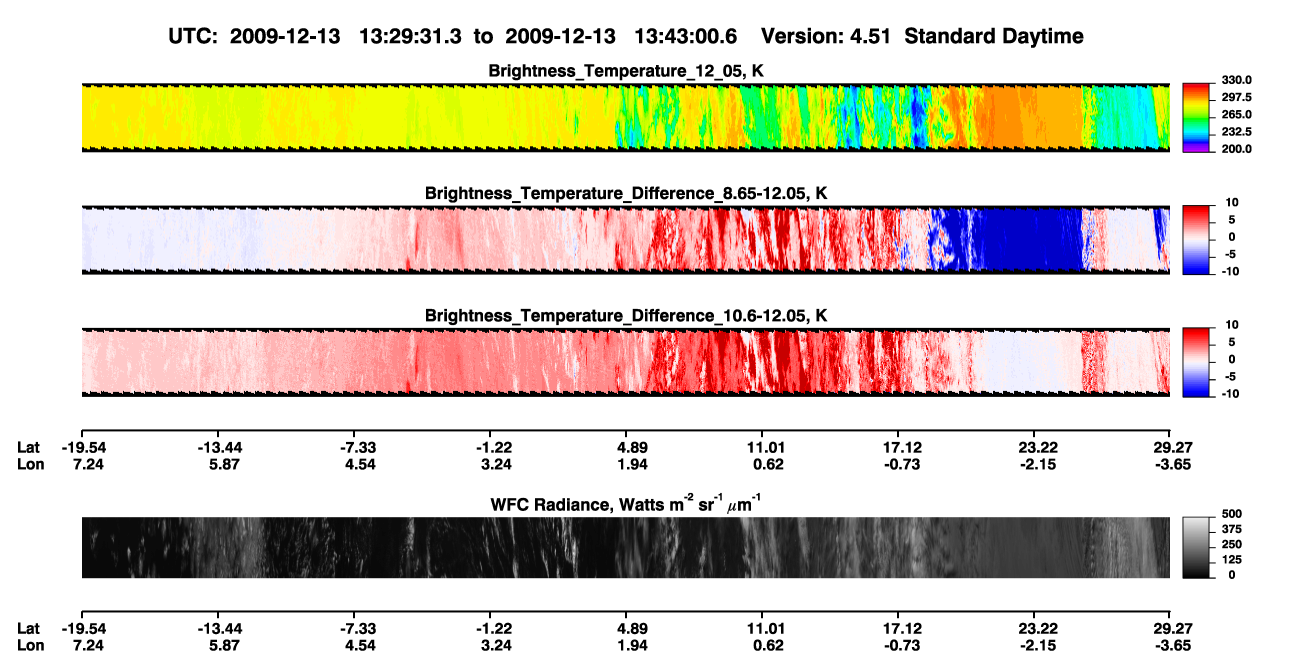Click the 10 label on 8.65-12.05 colorbar
The image size is (1300, 667).
click(1231, 202)
